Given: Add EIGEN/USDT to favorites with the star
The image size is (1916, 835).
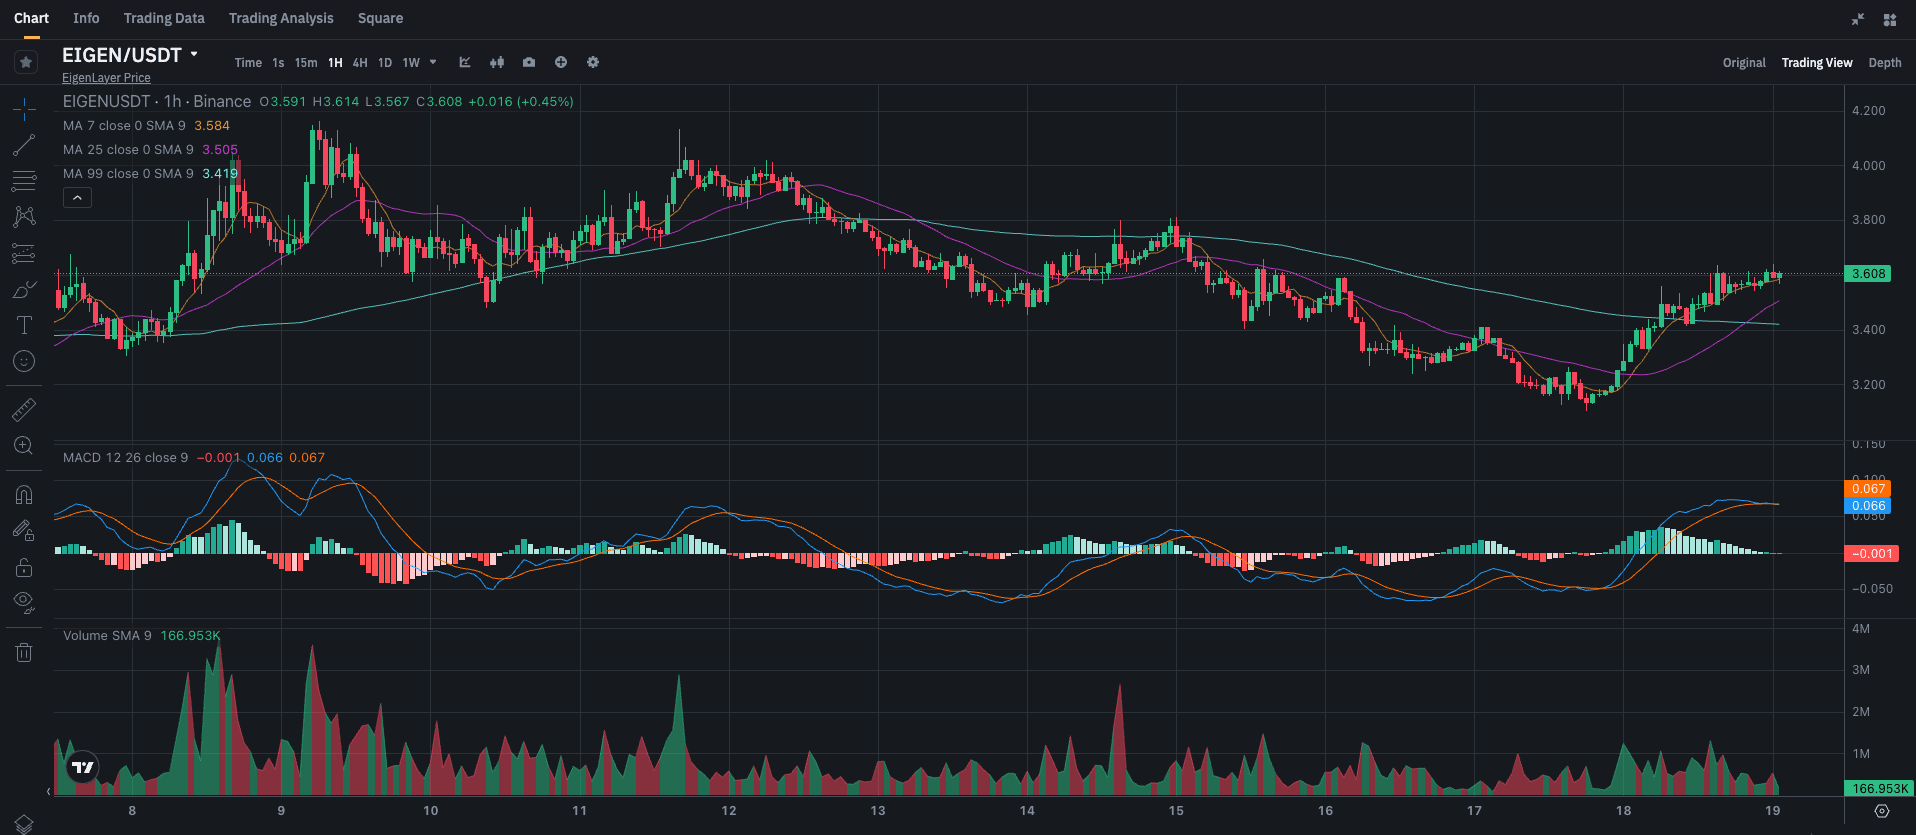Looking at the screenshot, I should coord(26,62).
